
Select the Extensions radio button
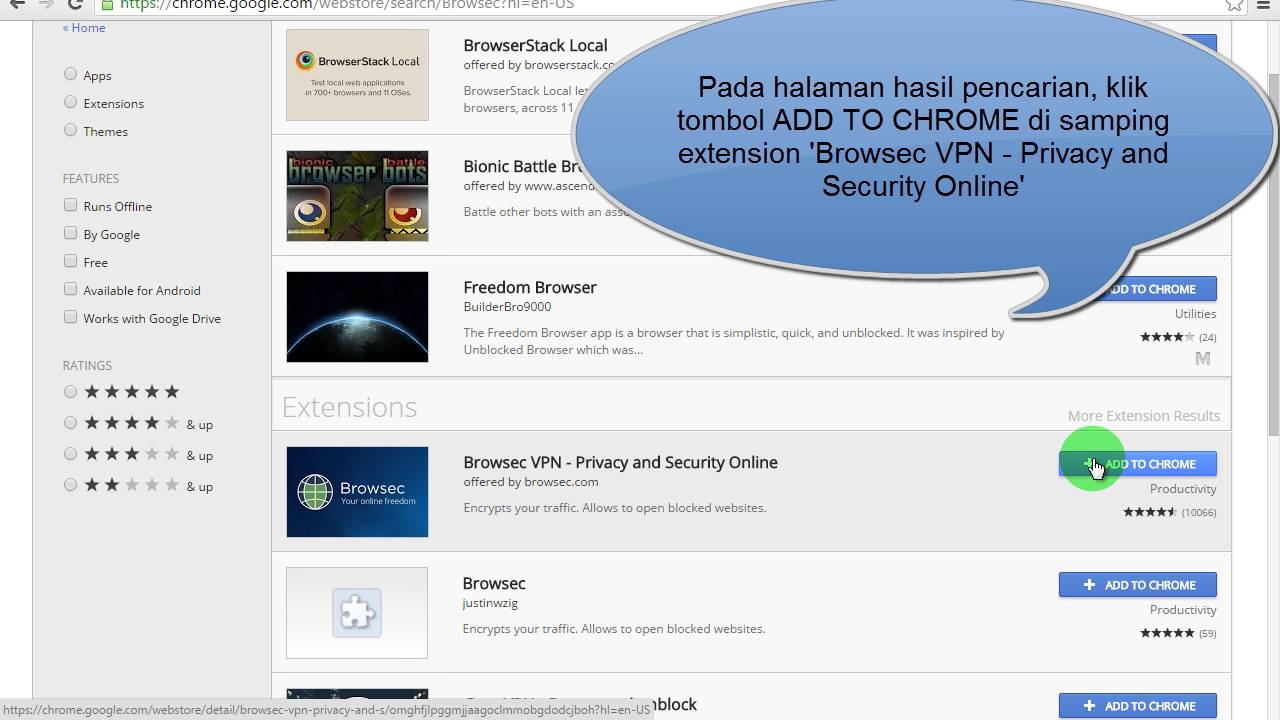coord(70,102)
